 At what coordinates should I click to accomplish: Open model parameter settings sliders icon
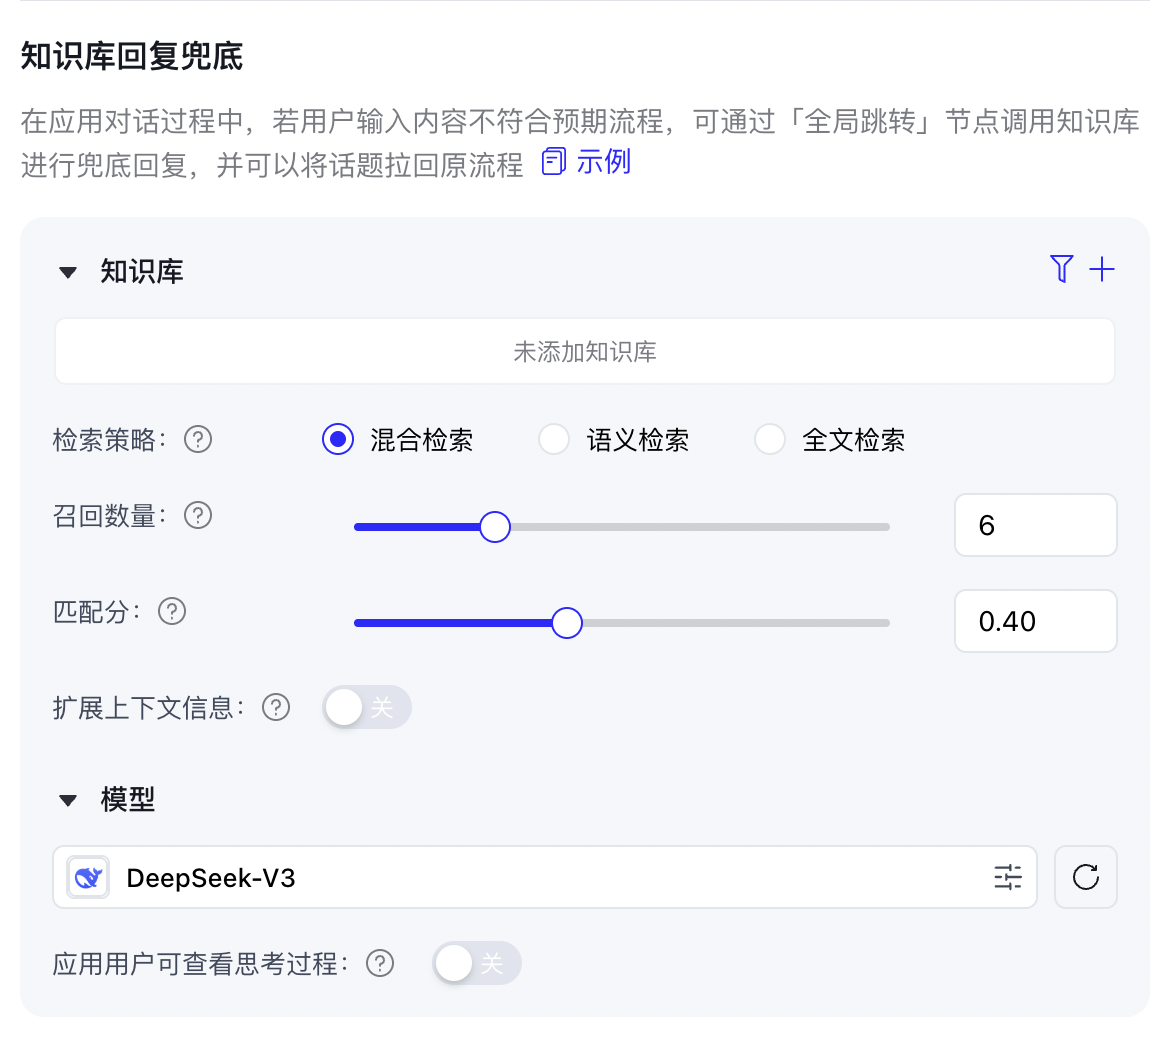pos(1007,878)
